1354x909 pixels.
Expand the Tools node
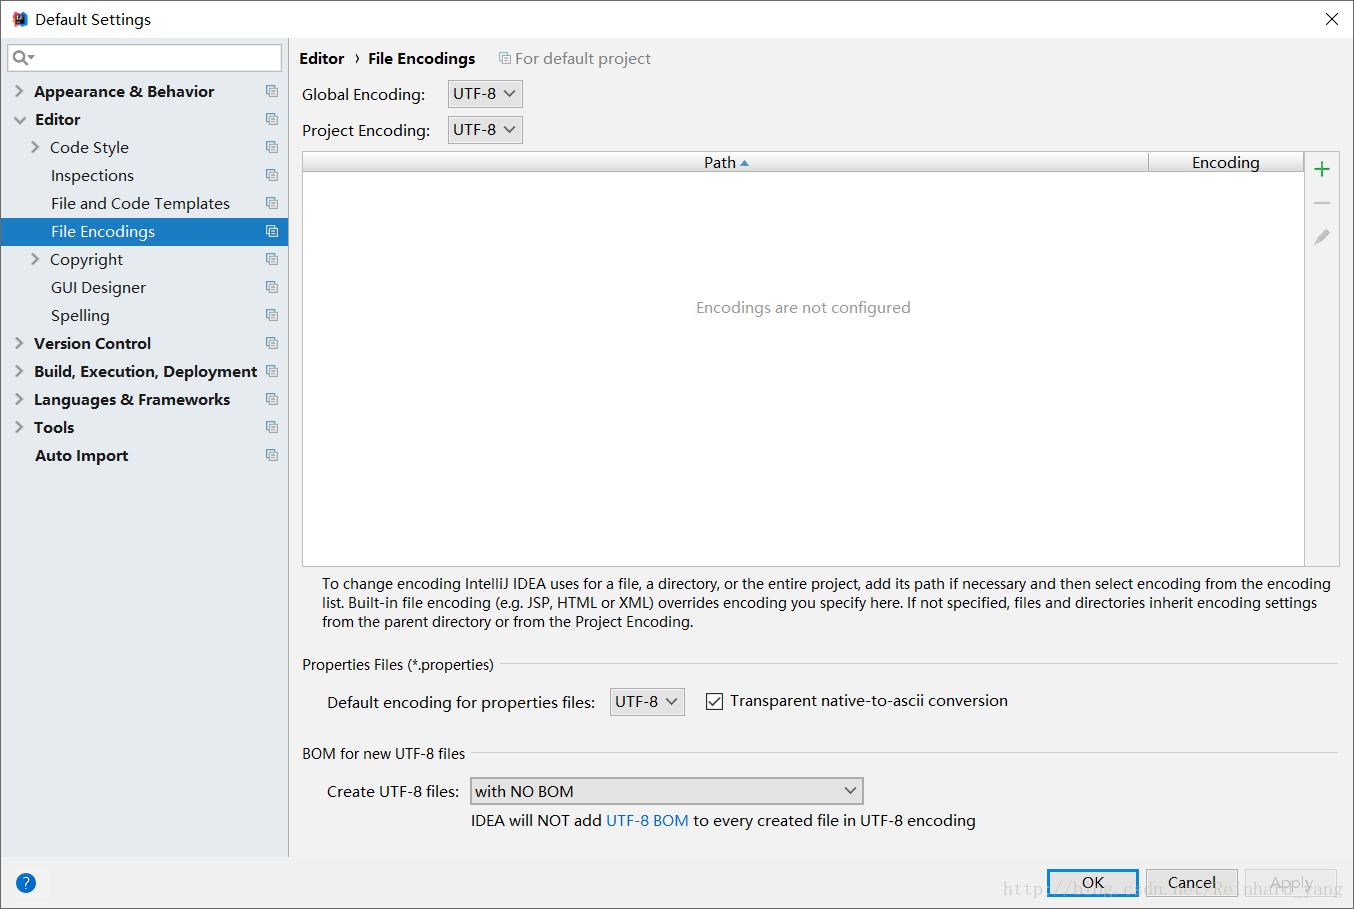coord(19,427)
